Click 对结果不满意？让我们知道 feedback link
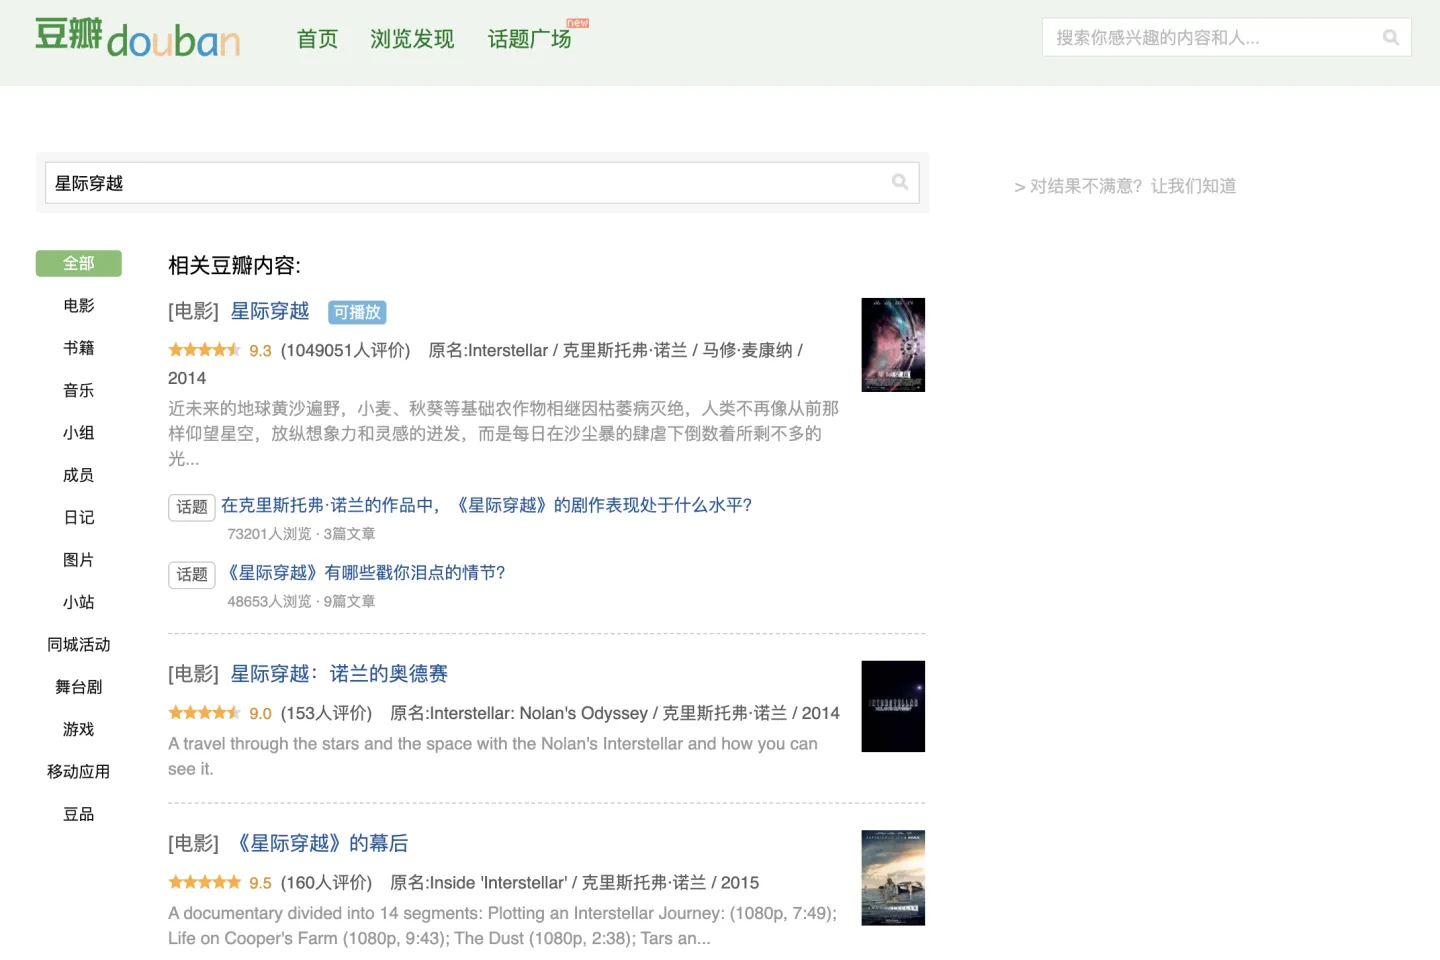This screenshot has width=1440, height=960. pos(1125,186)
